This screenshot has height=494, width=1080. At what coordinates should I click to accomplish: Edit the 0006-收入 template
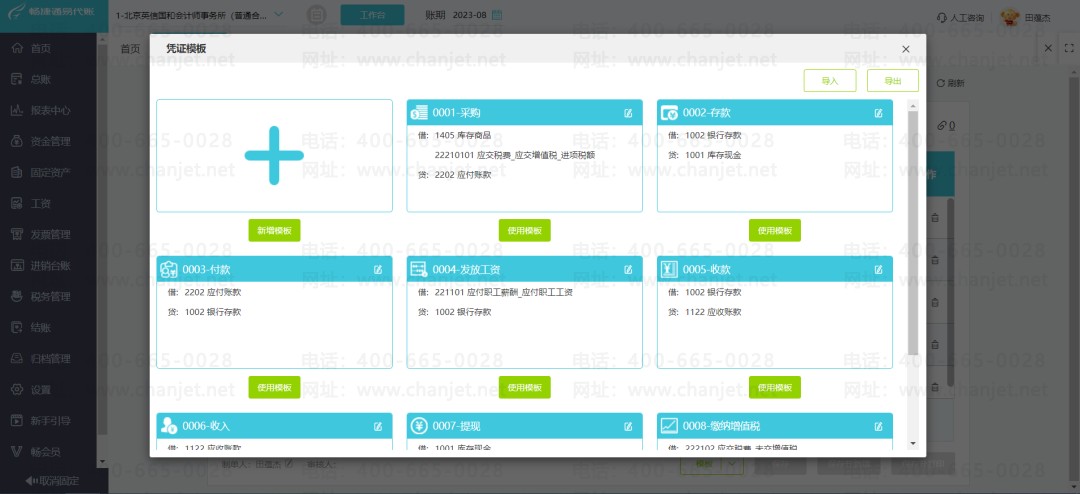pos(378,426)
